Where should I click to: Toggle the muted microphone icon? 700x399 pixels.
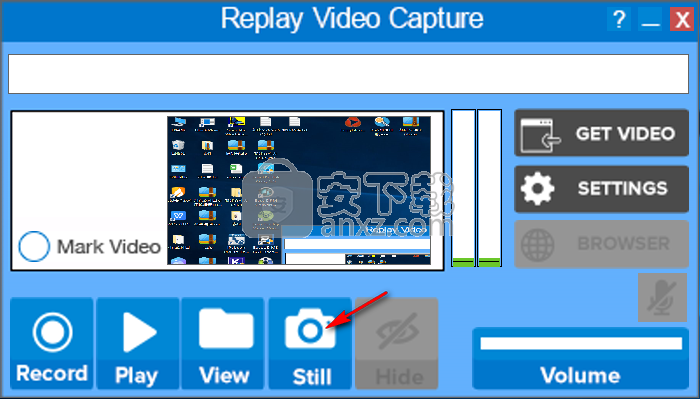pos(662,297)
